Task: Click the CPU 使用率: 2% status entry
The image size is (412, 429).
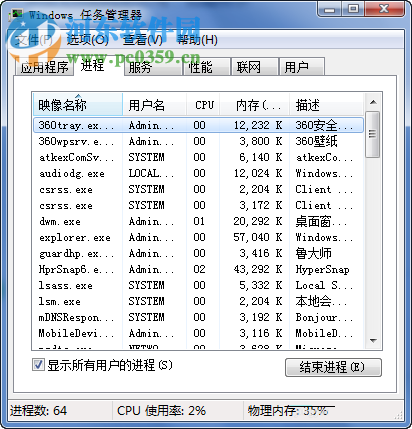Action: coord(161,411)
